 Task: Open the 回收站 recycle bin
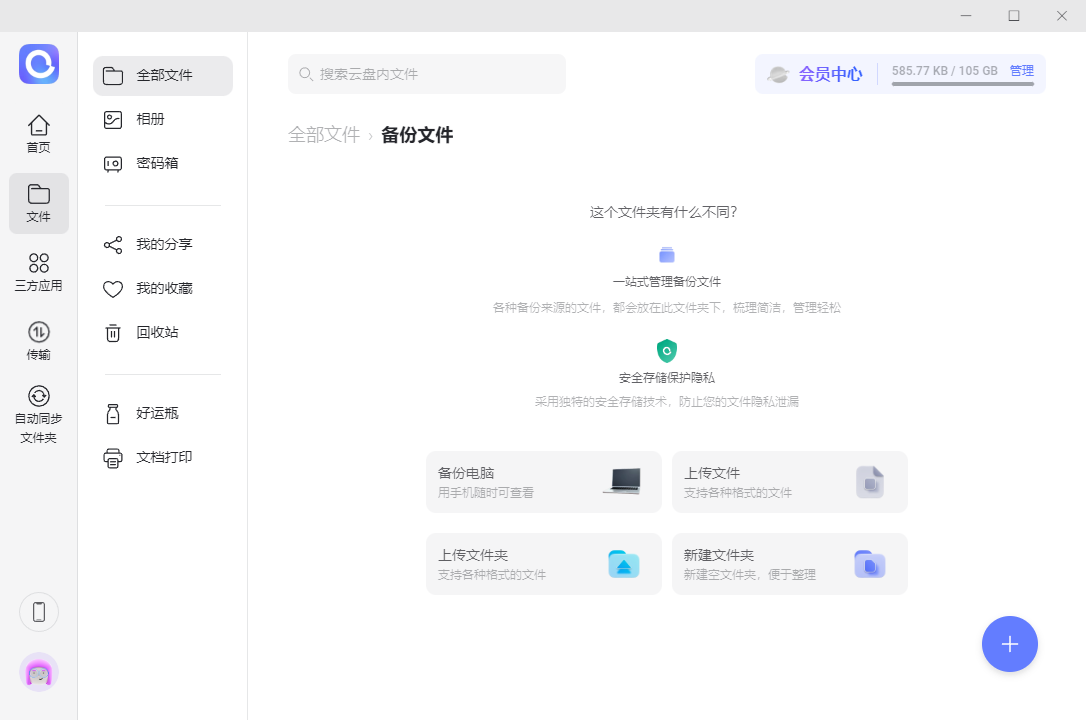click(x=157, y=333)
